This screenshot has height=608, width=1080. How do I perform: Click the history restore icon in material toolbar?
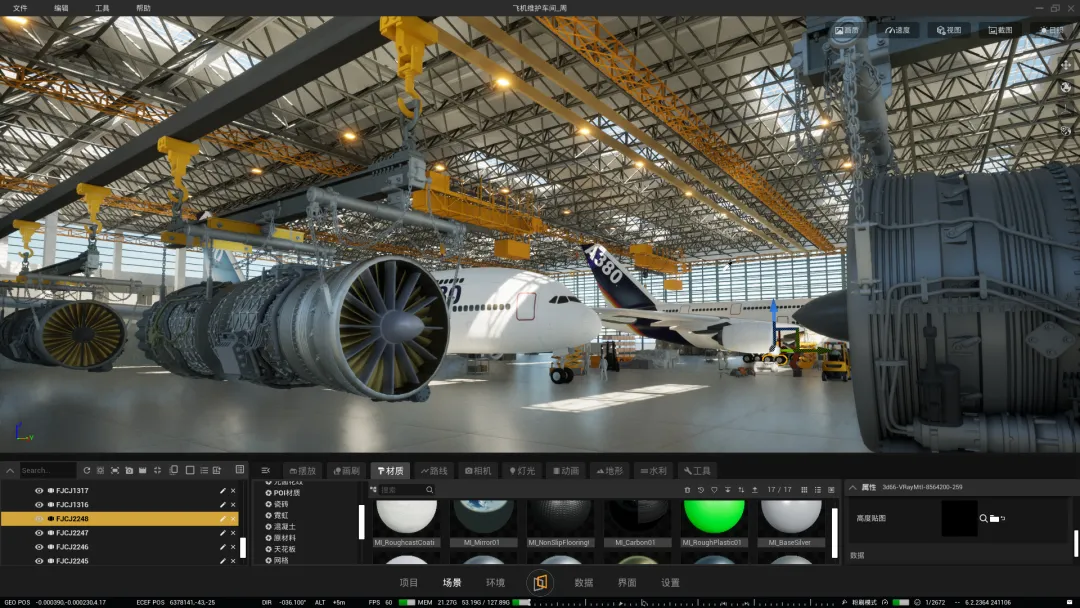click(x=701, y=490)
